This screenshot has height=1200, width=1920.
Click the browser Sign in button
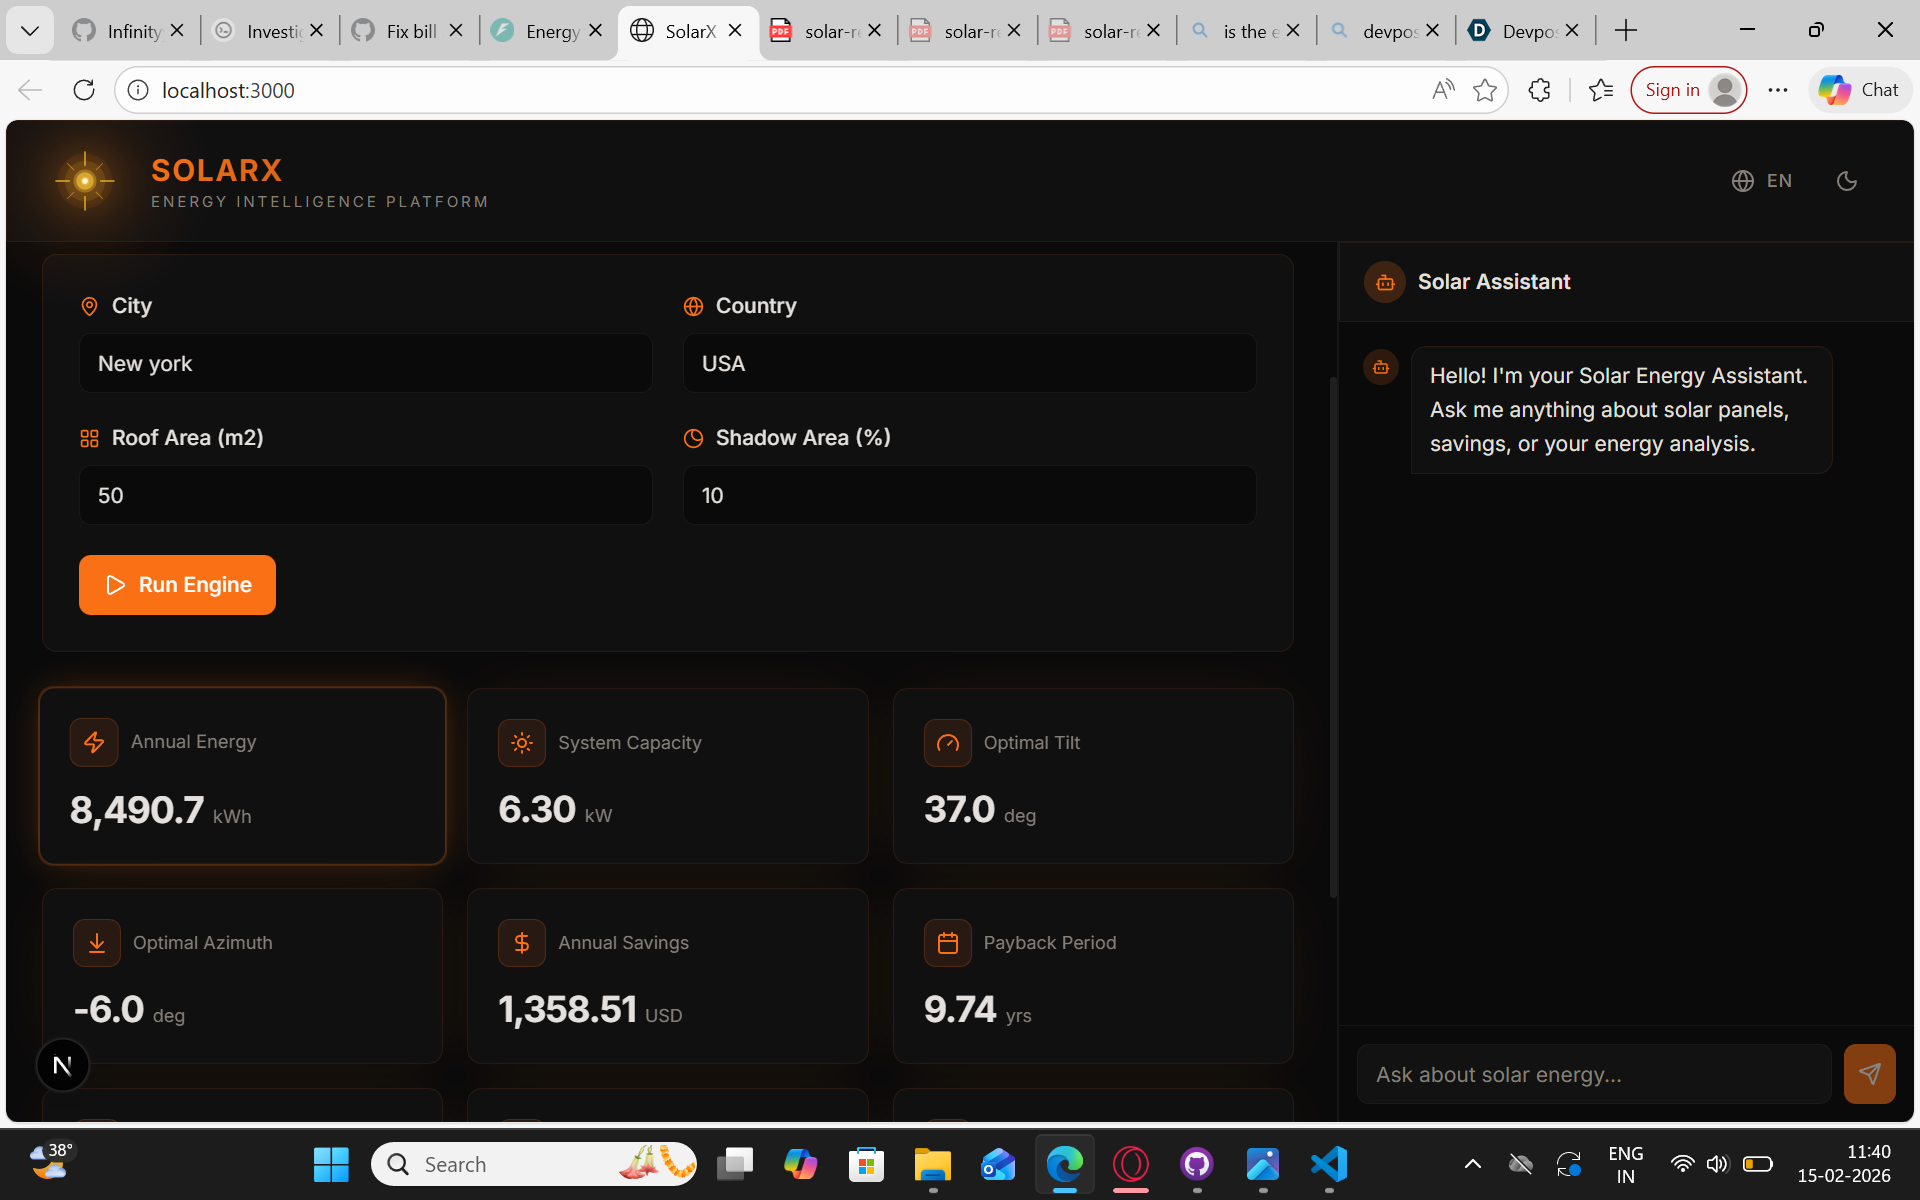[1688, 90]
